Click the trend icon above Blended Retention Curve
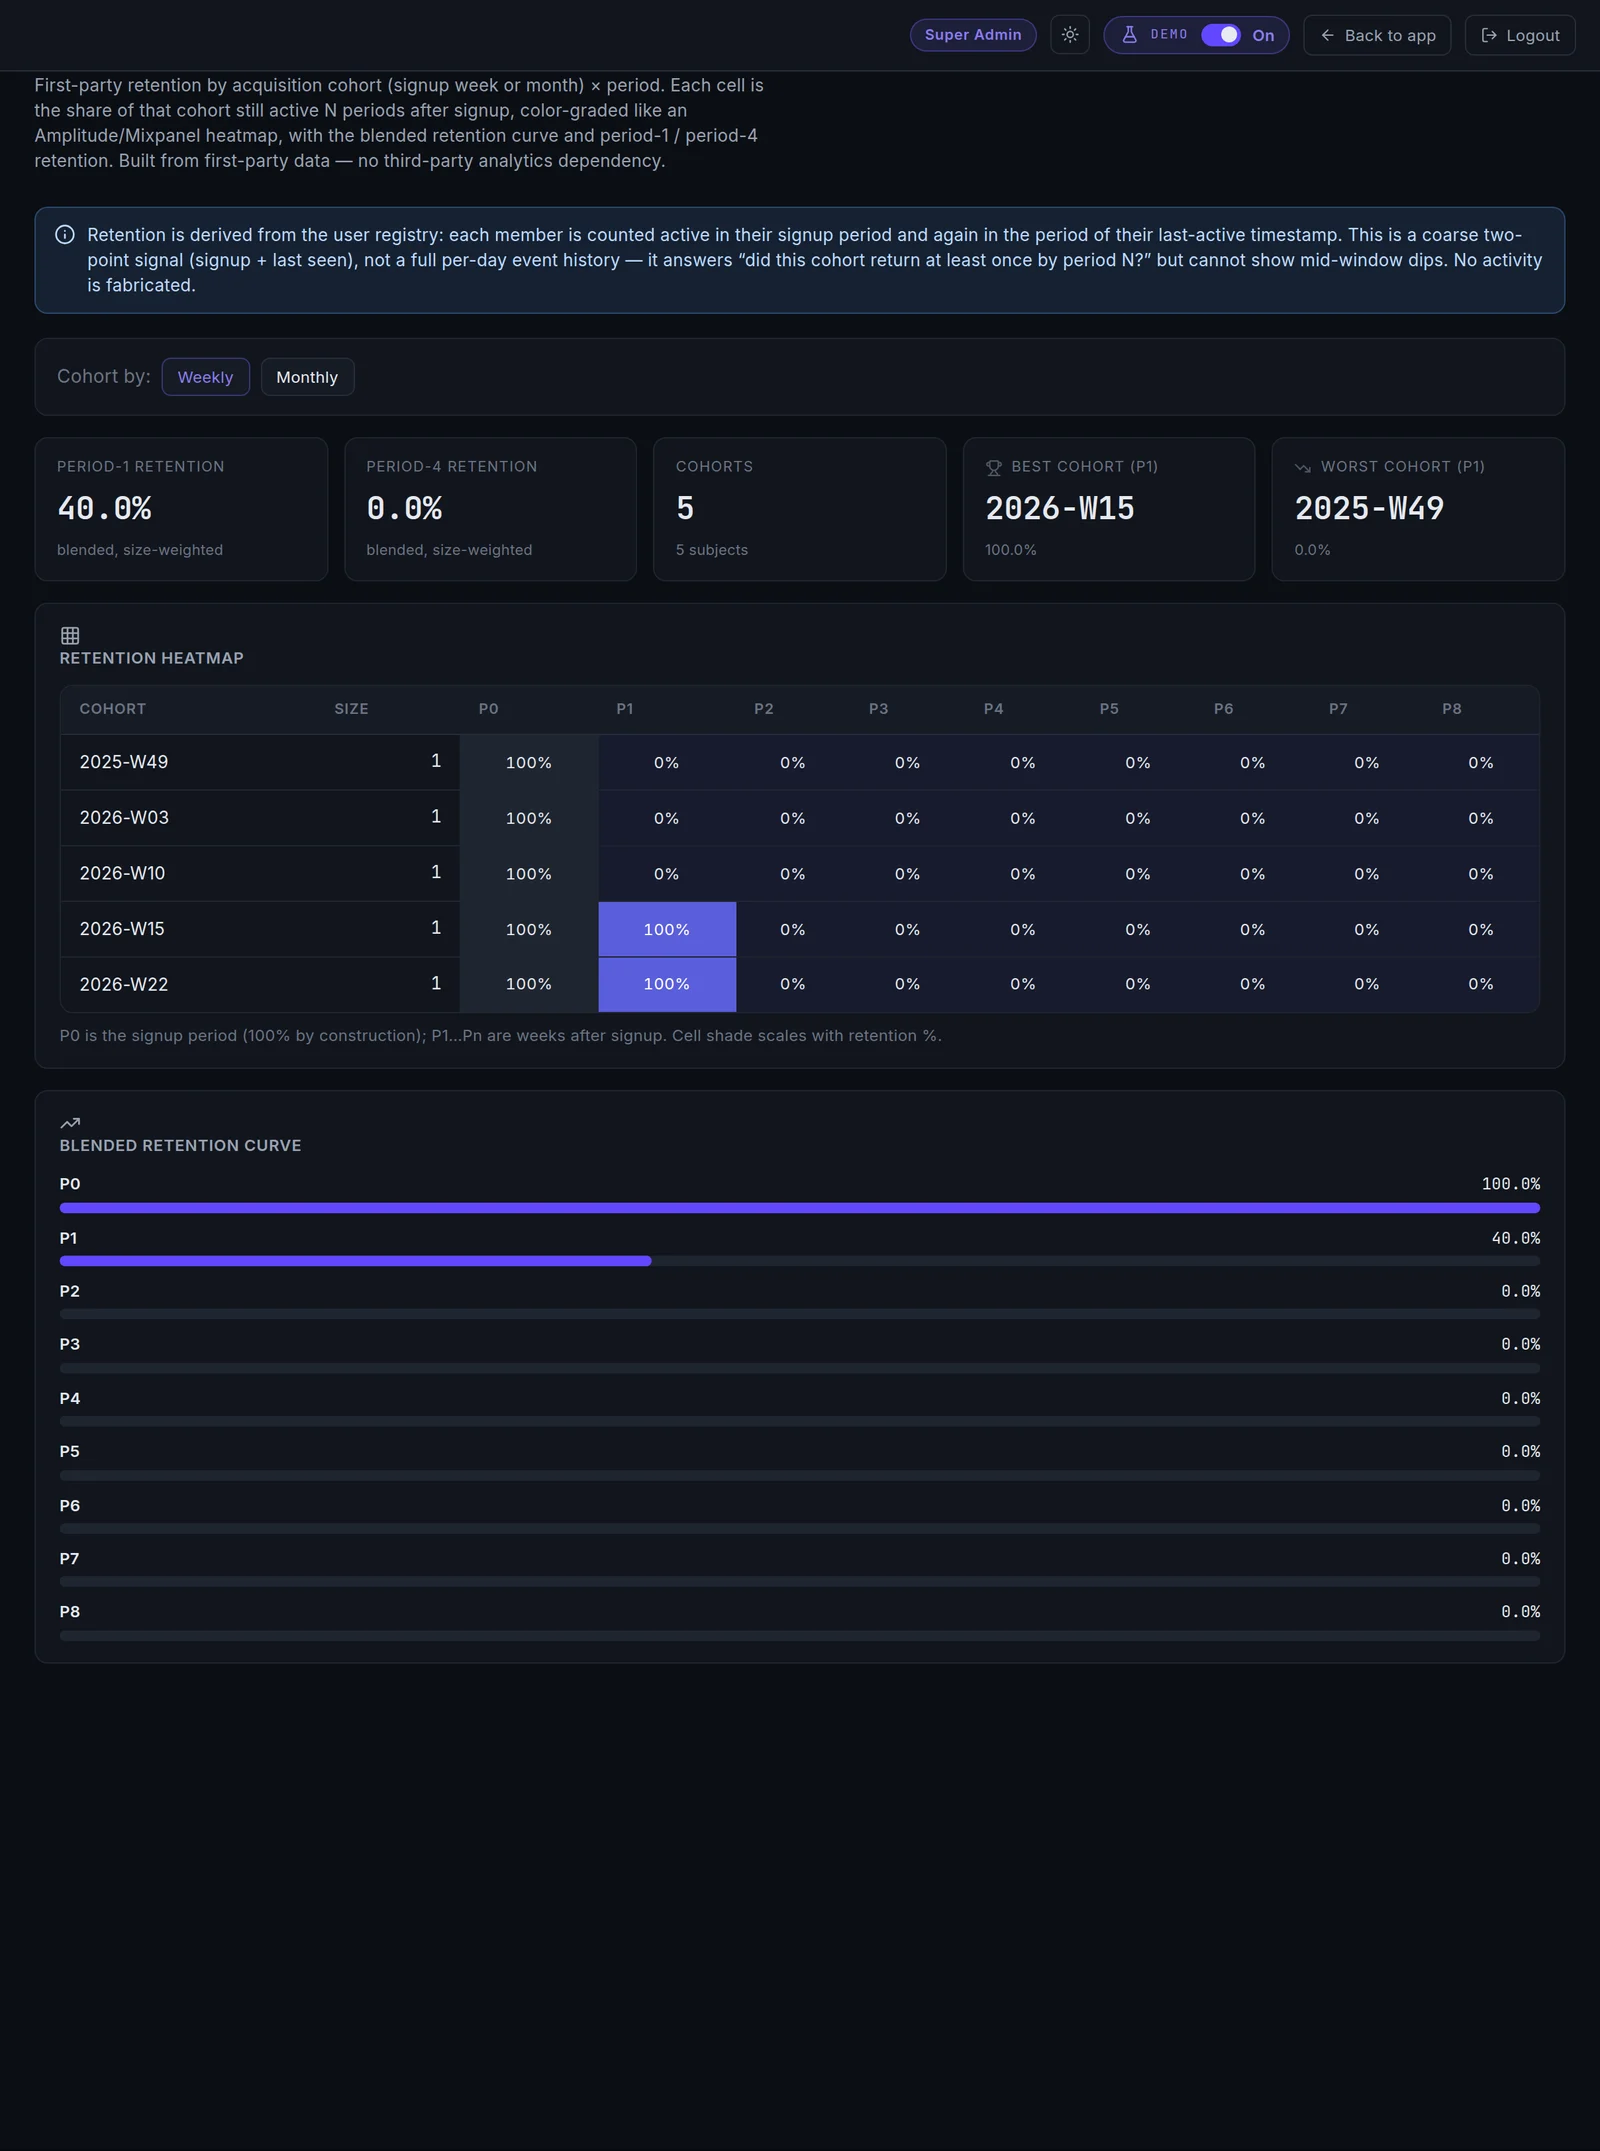The width and height of the screenshot is (1600, 2151). click(x=70, y=1123)
